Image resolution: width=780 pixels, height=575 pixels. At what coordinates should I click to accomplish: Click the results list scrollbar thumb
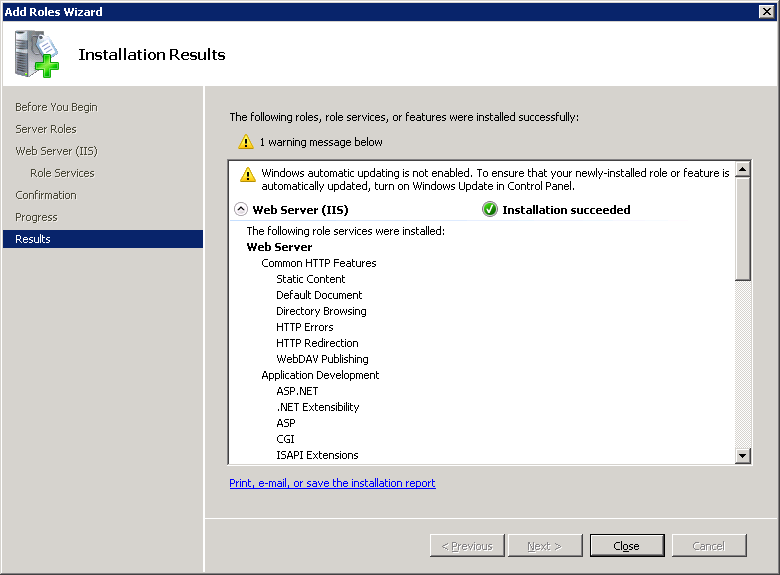[743, 229]
